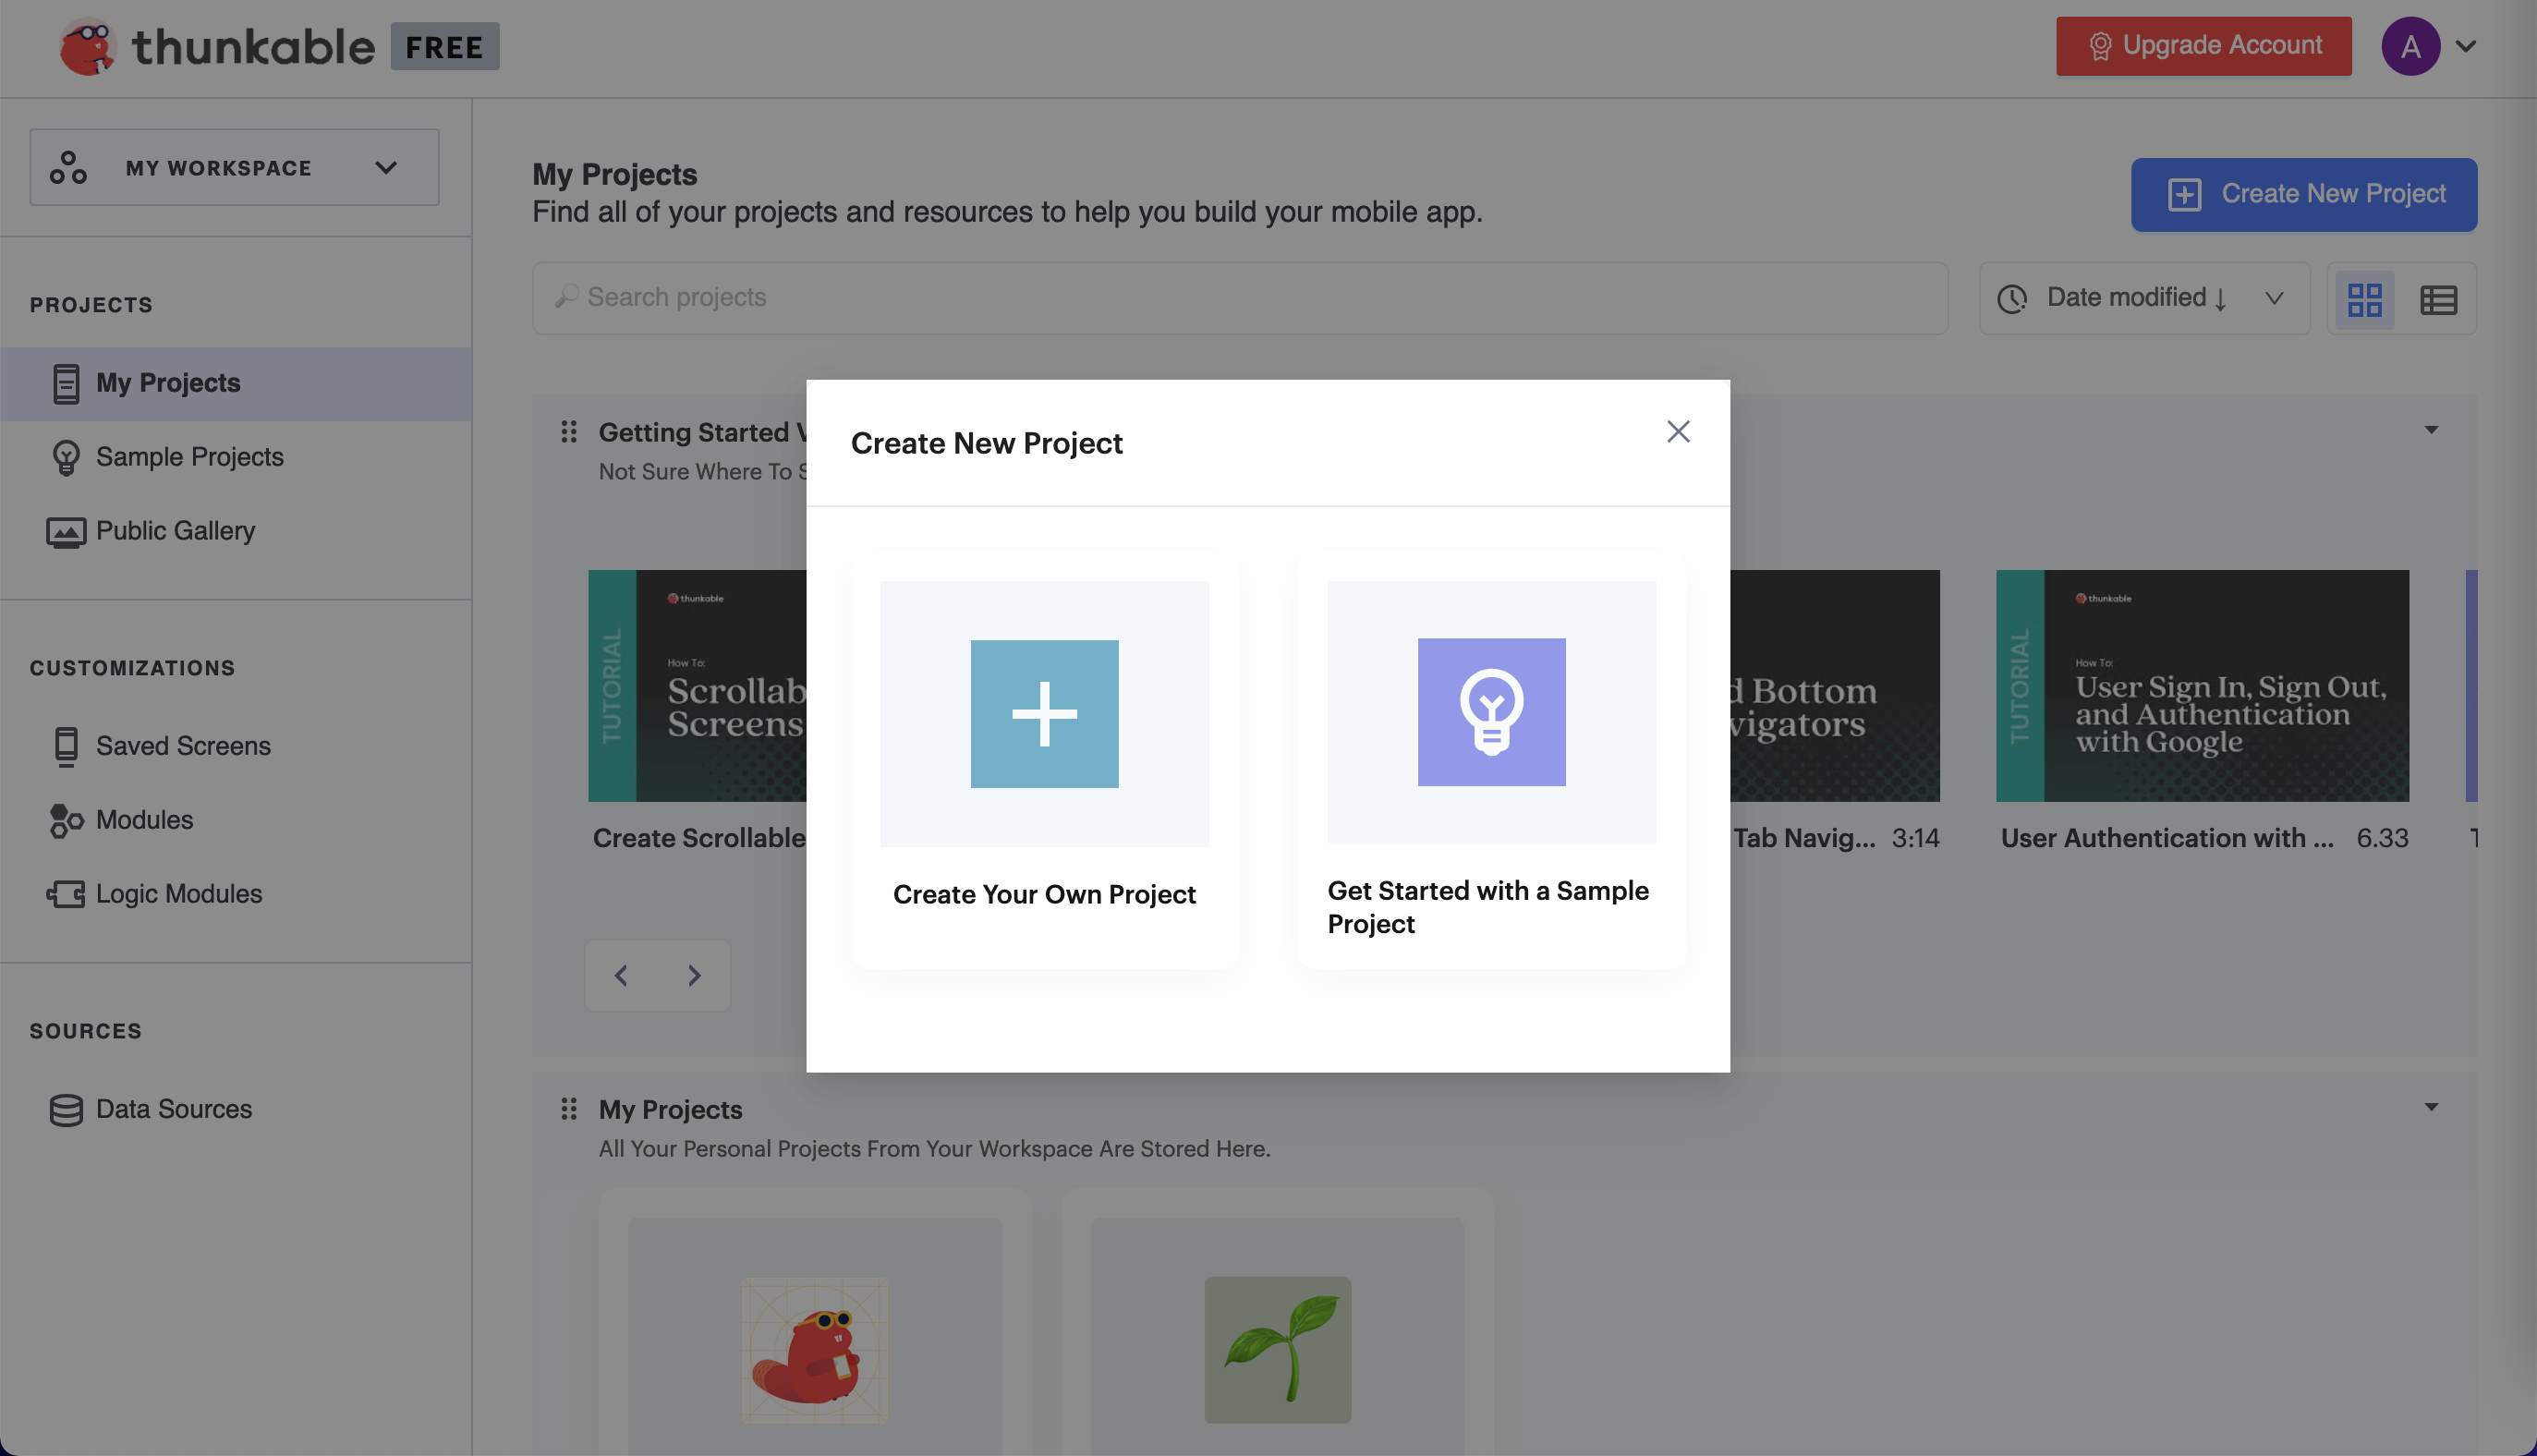The image size is (2537, 1456).
Task: Open the My Workspace dropdown
Action: [x=234, y=167]
